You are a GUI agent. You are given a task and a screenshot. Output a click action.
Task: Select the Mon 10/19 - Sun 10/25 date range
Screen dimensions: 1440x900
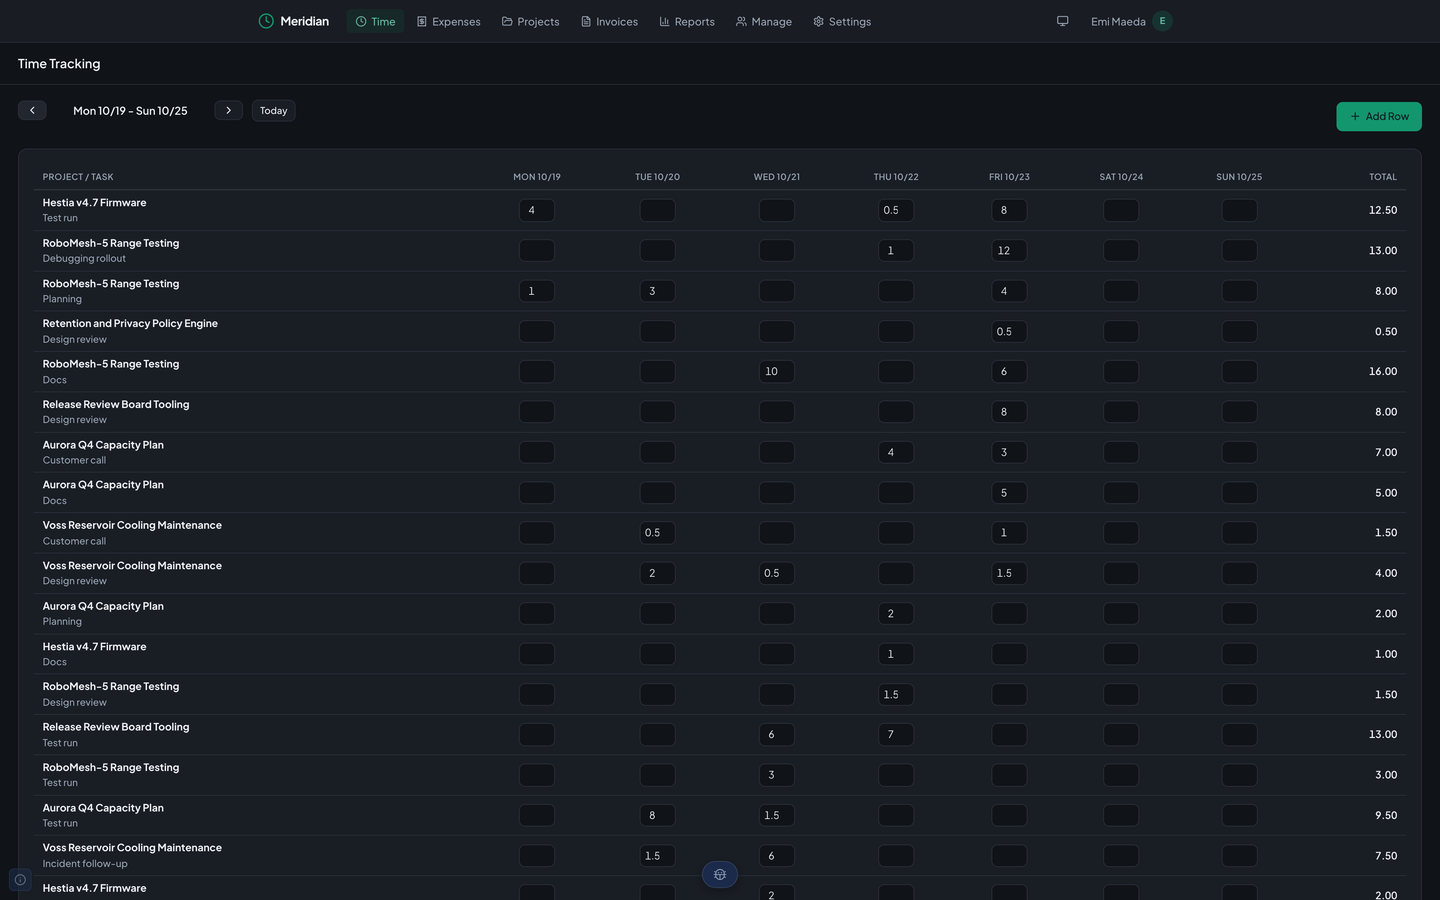click(x=130, y=111)
